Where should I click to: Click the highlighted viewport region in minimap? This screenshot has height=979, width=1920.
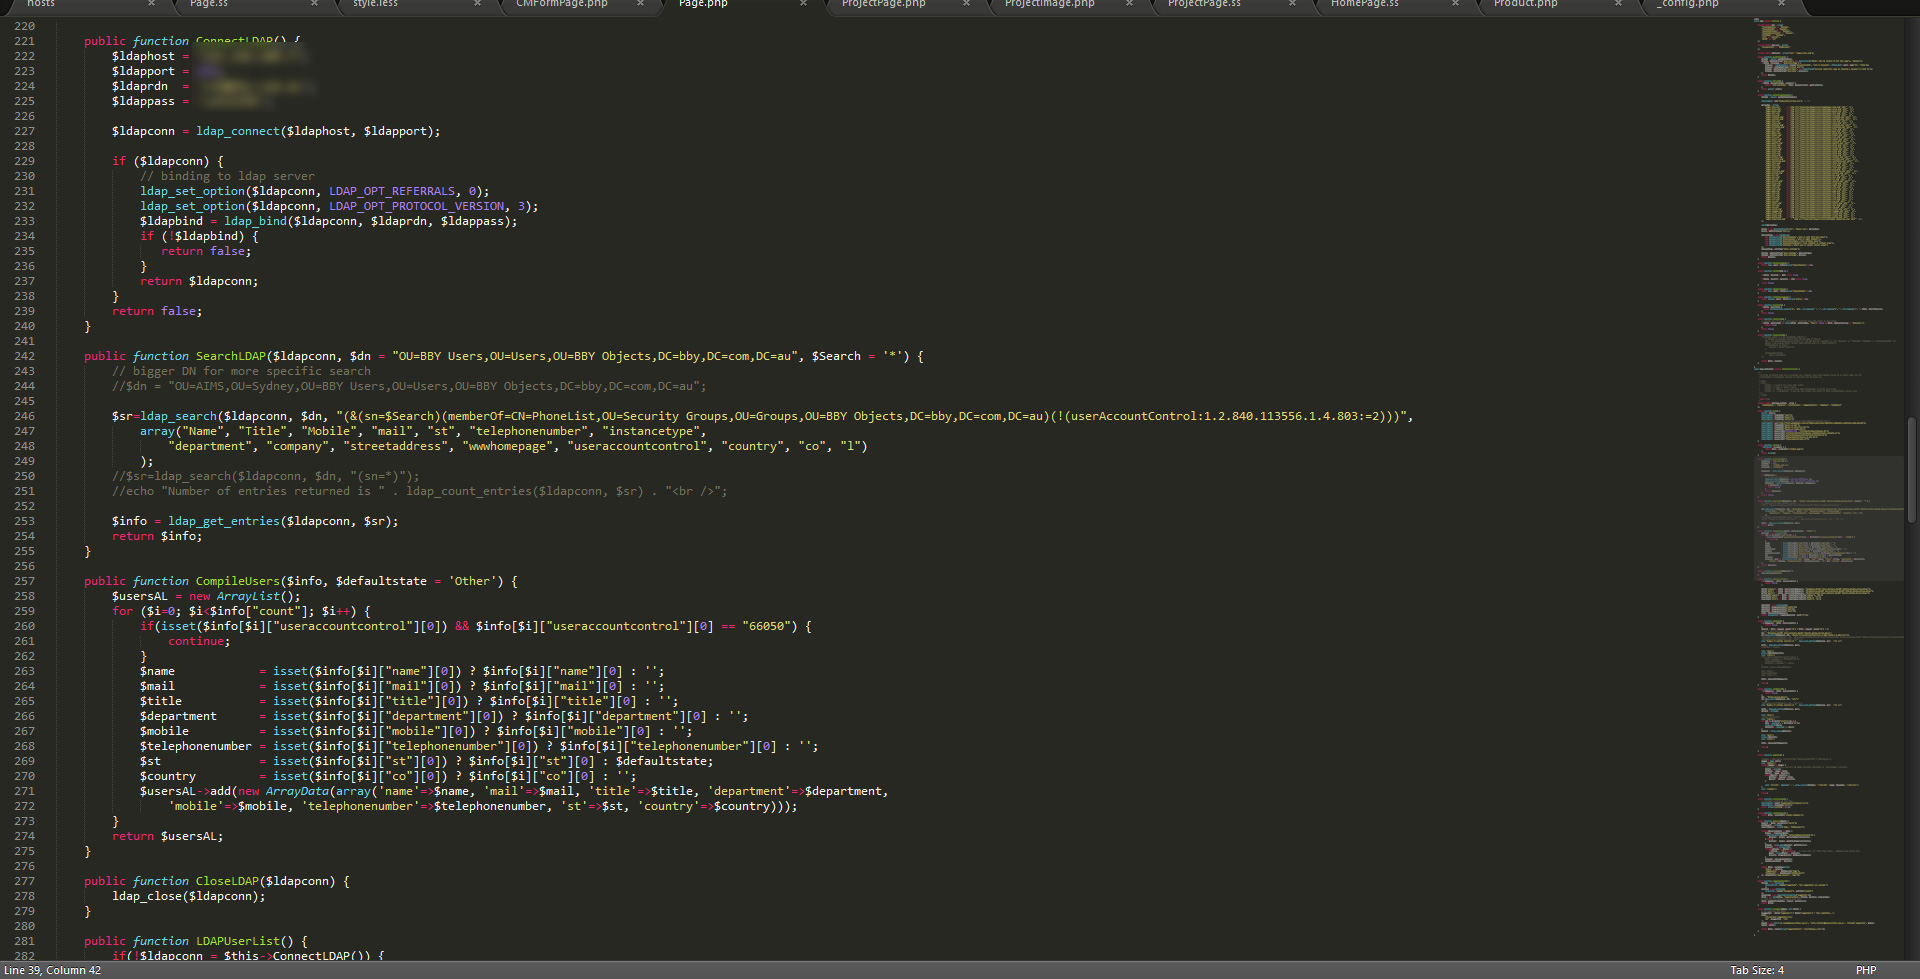1828,518
